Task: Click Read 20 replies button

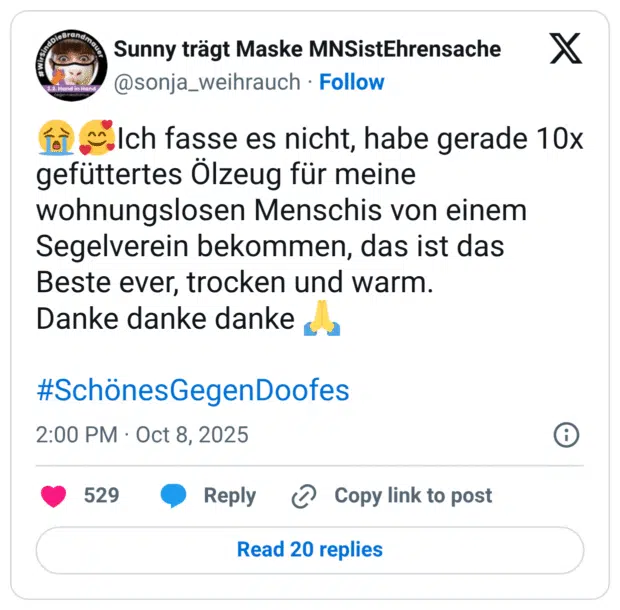Action: (x=310, y=550)
